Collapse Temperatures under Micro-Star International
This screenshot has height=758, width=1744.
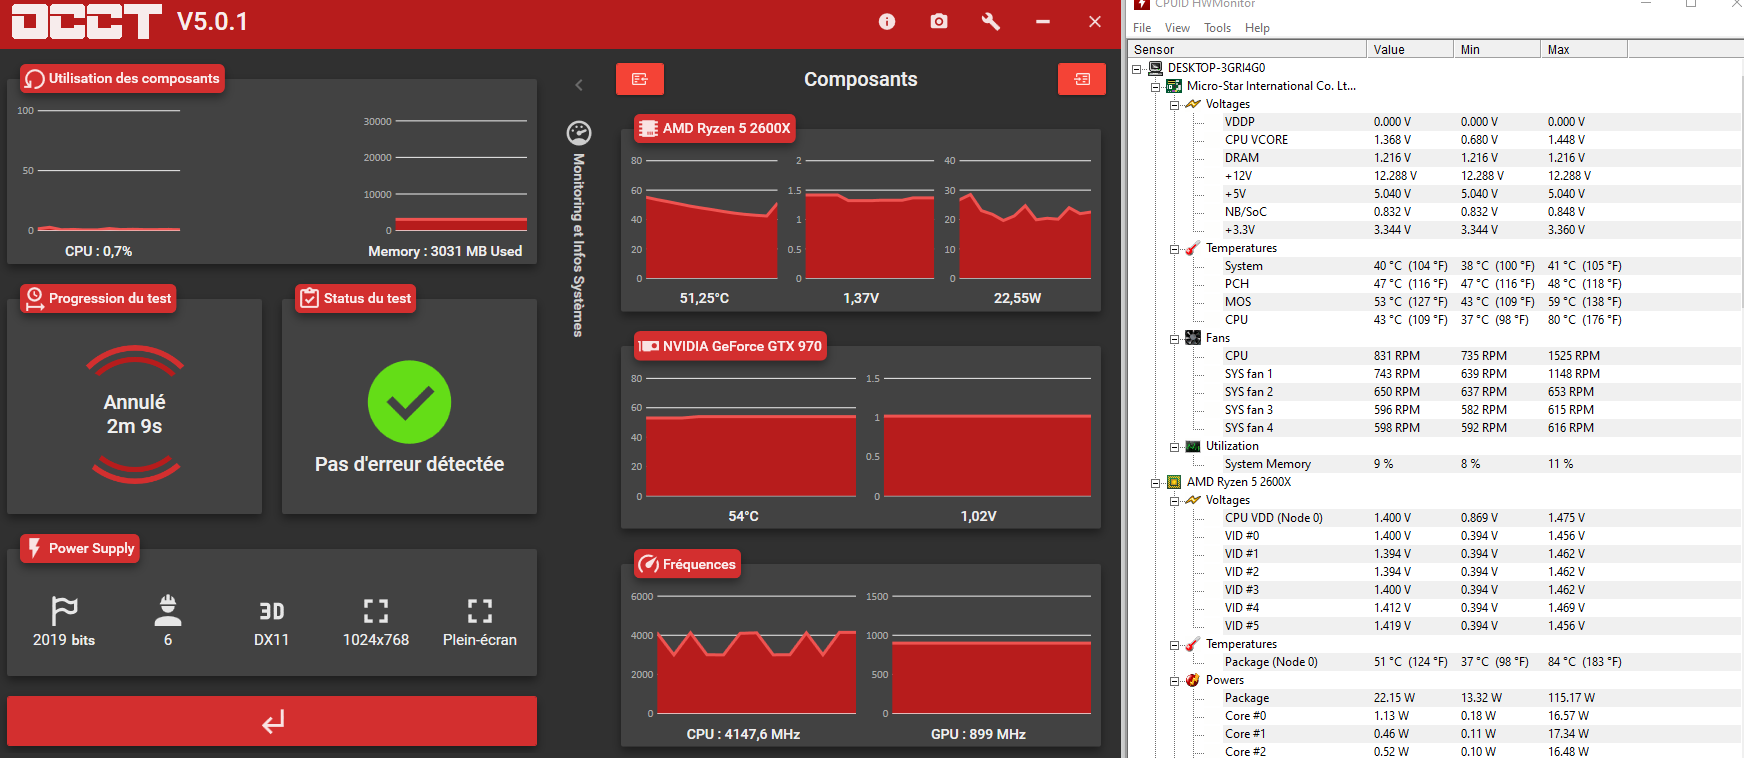[x=1175, y=249]
